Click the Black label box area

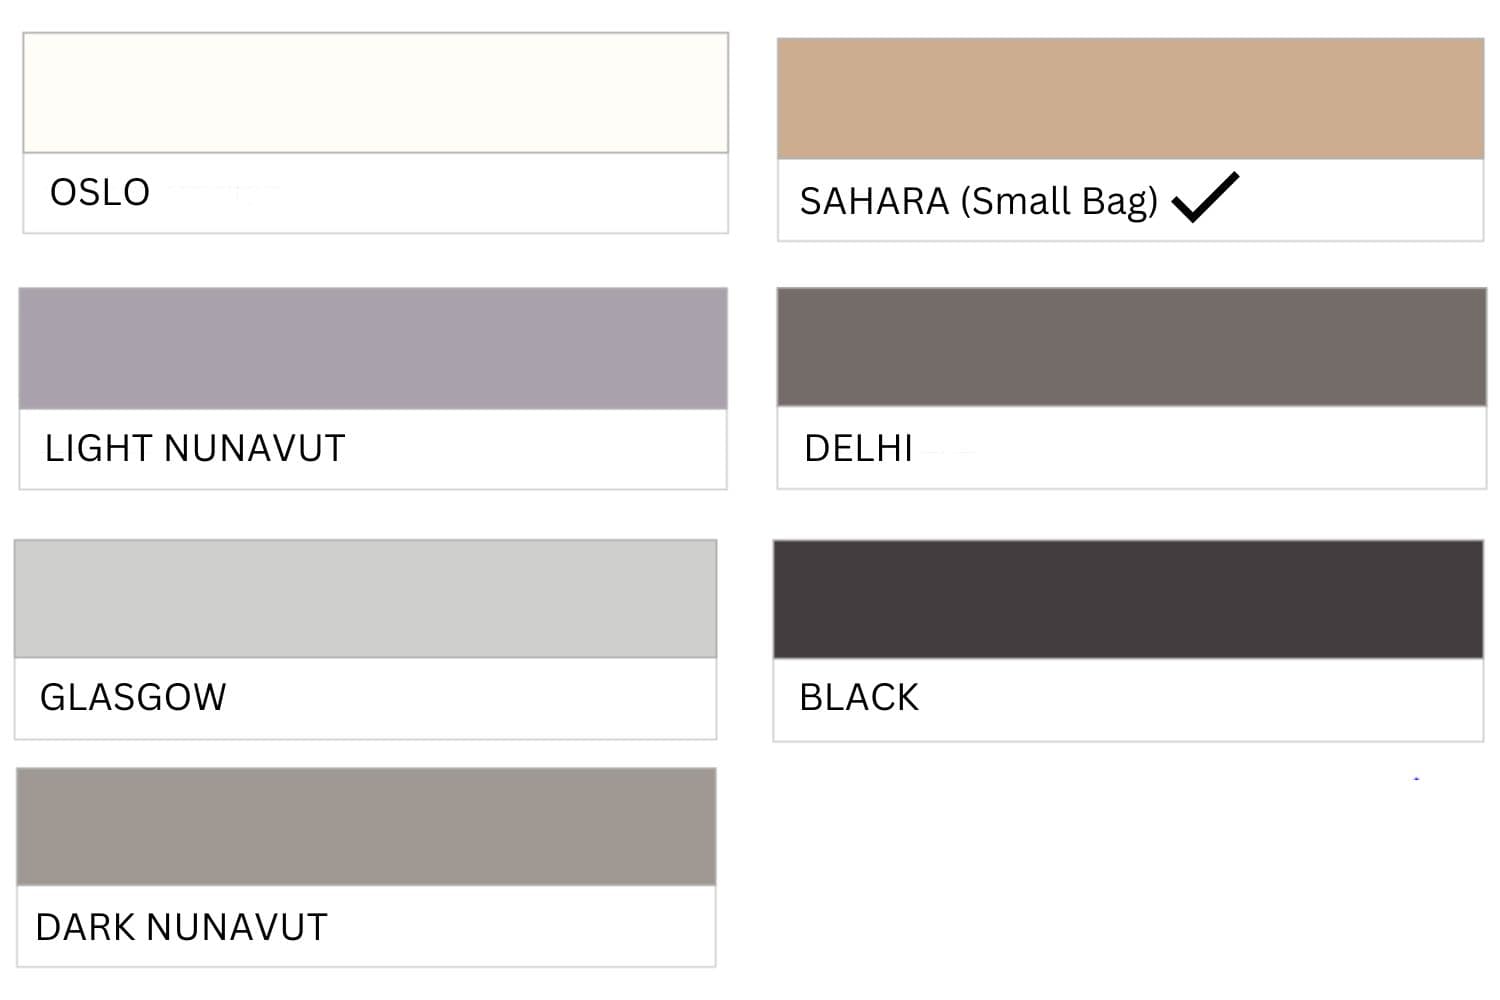[1128, 699]
